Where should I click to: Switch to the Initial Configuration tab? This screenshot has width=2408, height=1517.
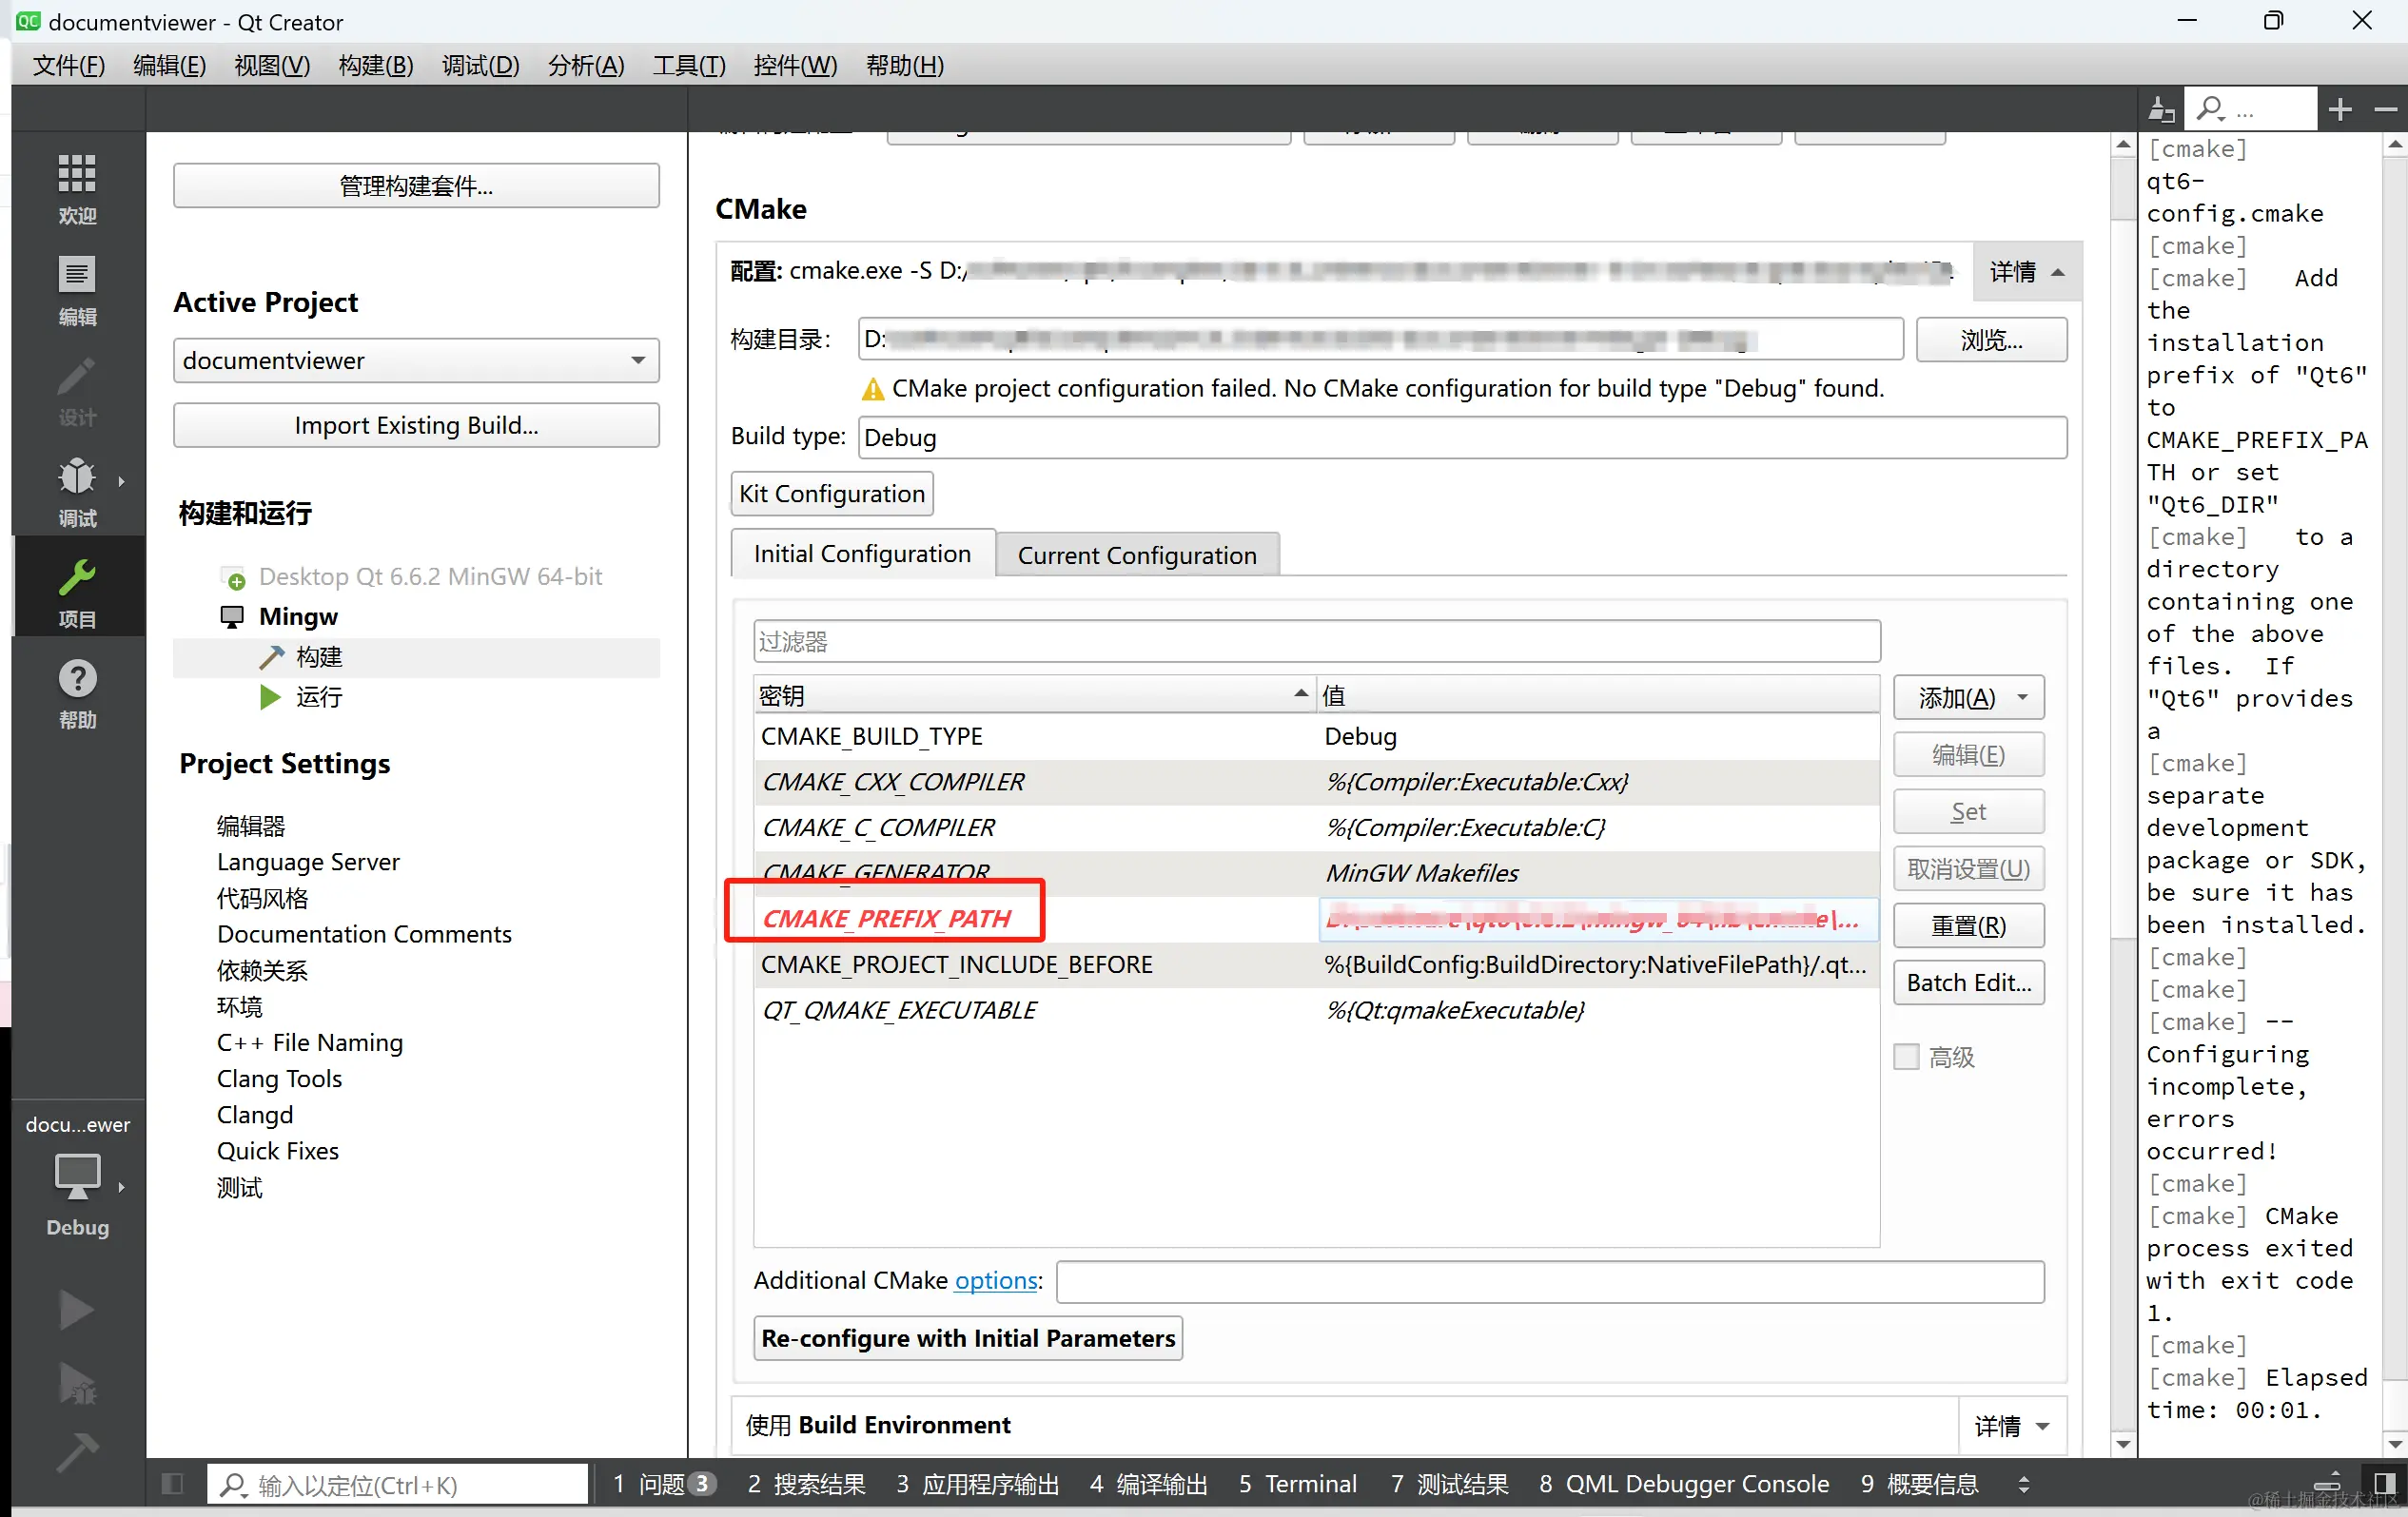click(x=862, y=554)
